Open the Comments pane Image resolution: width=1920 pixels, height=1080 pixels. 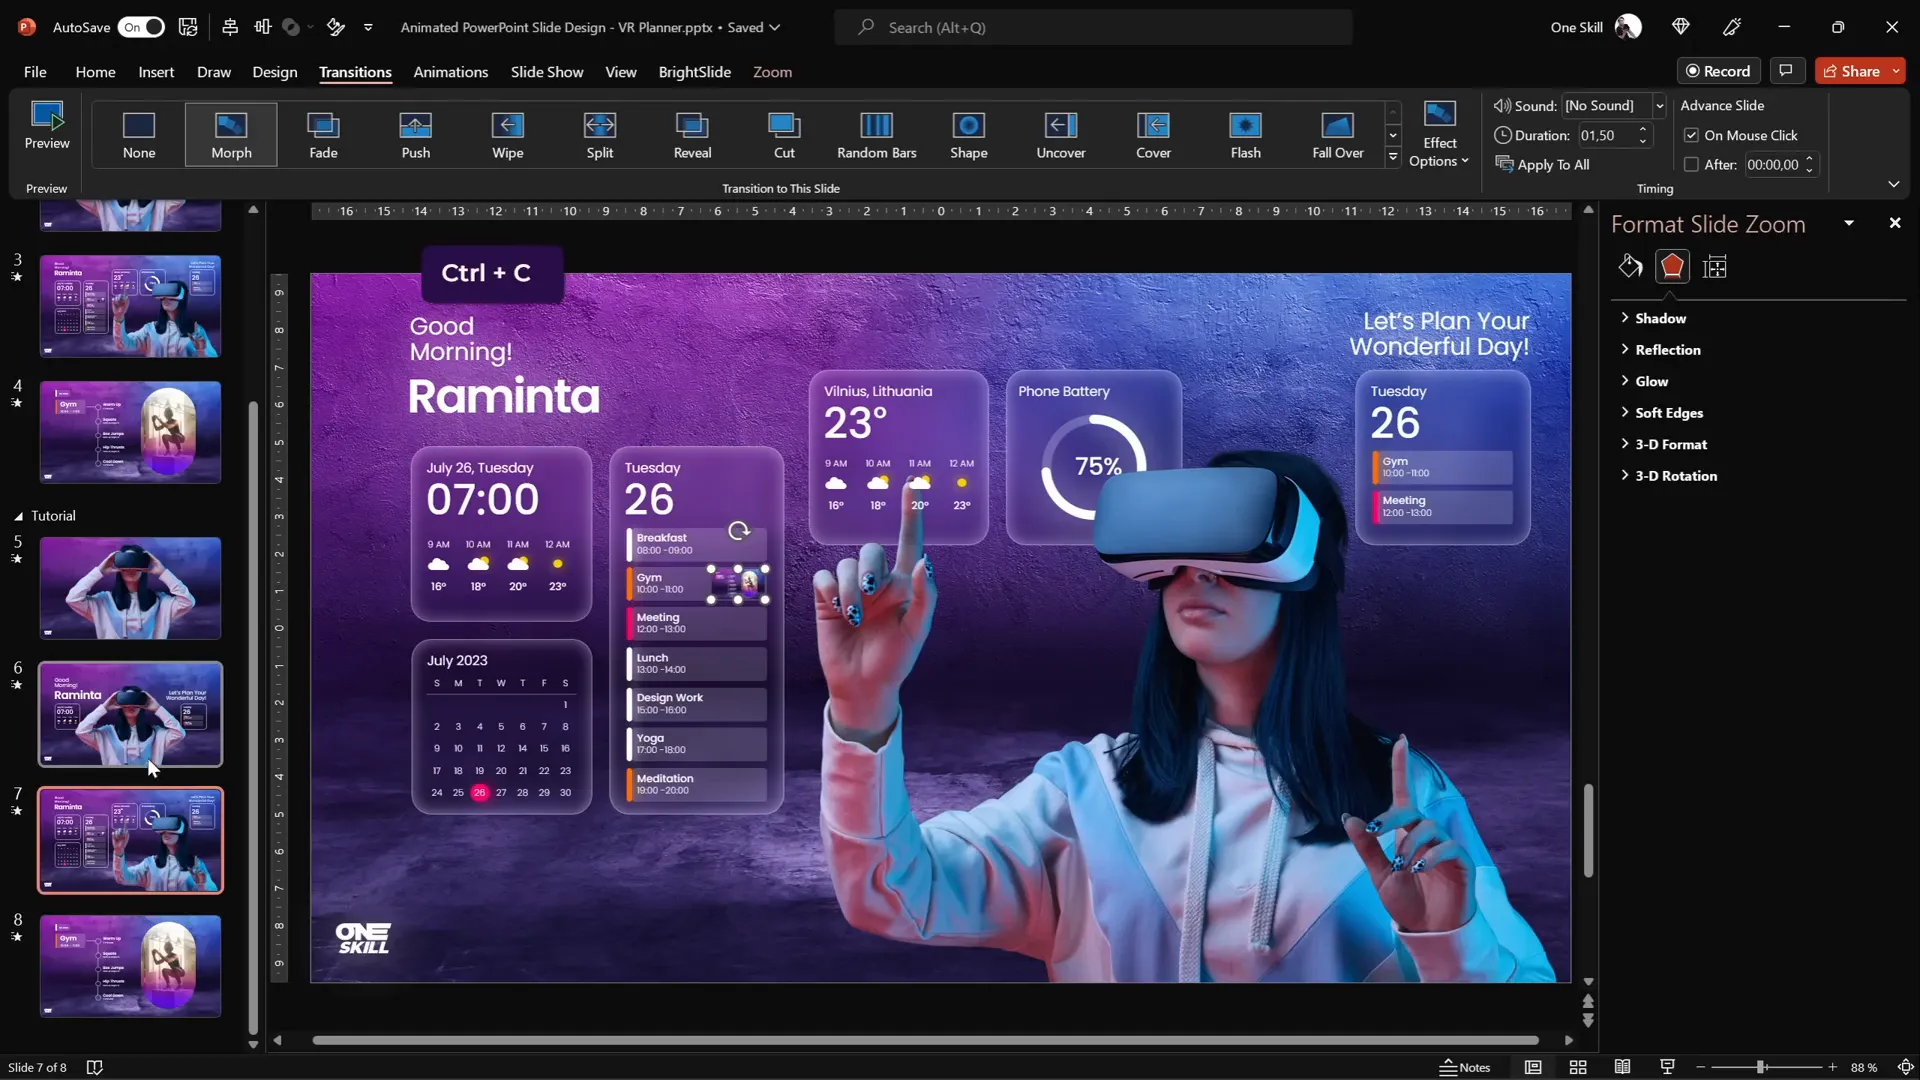[x=1786, y=71]
